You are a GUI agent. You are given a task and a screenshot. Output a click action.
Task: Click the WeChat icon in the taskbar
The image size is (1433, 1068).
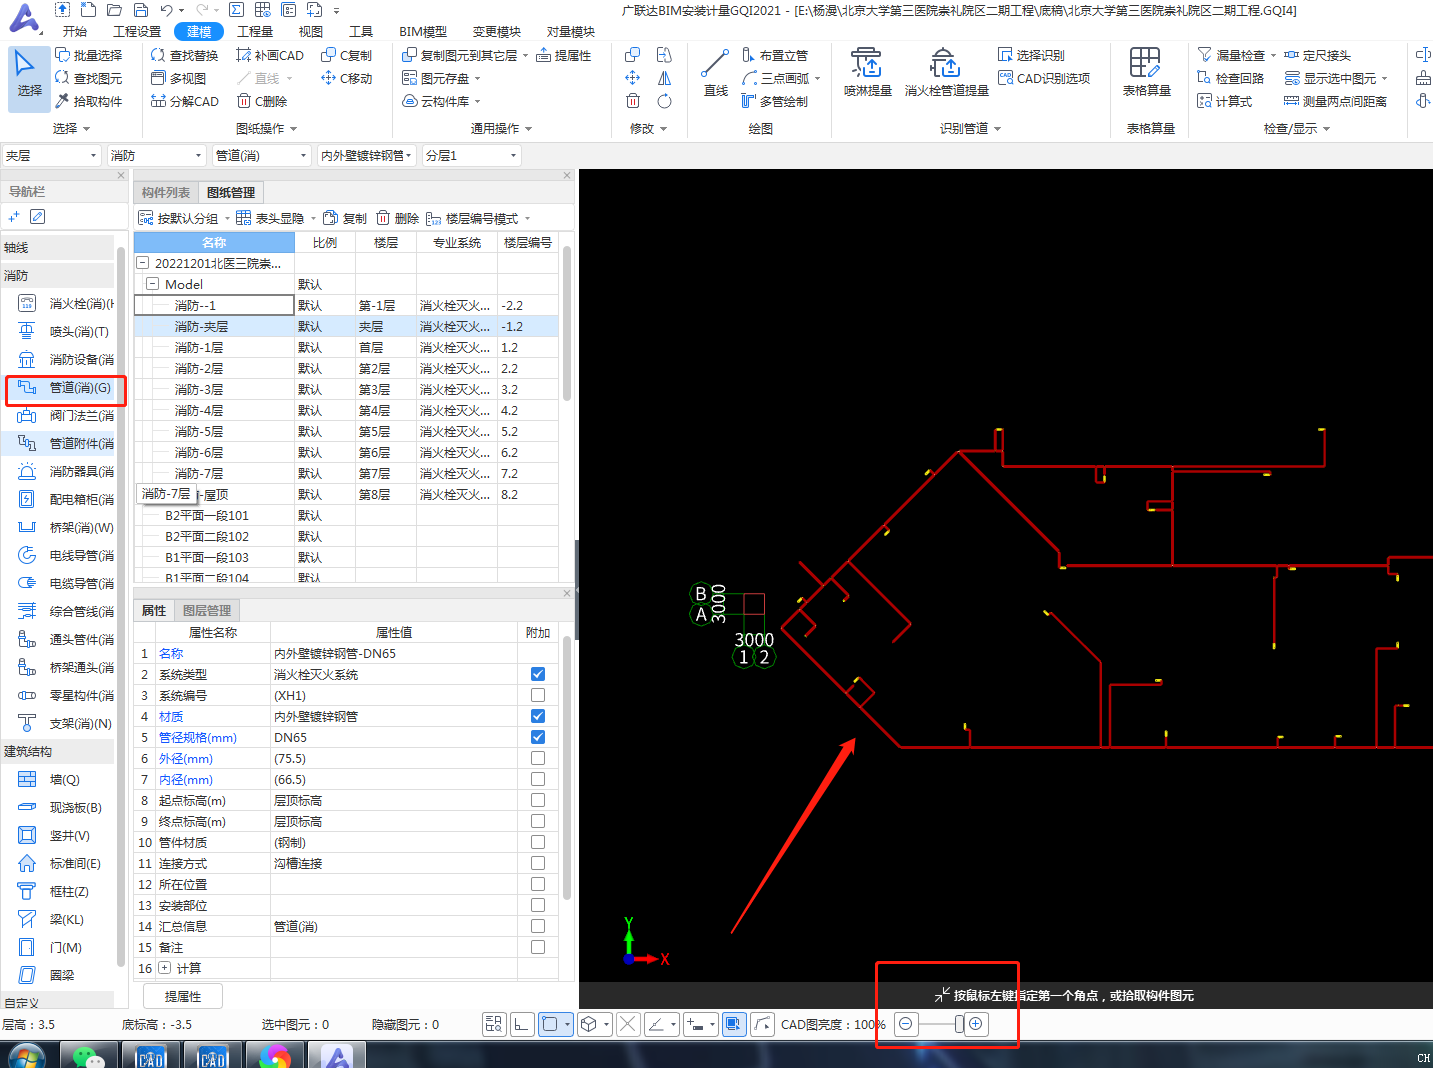[89, 1055]
